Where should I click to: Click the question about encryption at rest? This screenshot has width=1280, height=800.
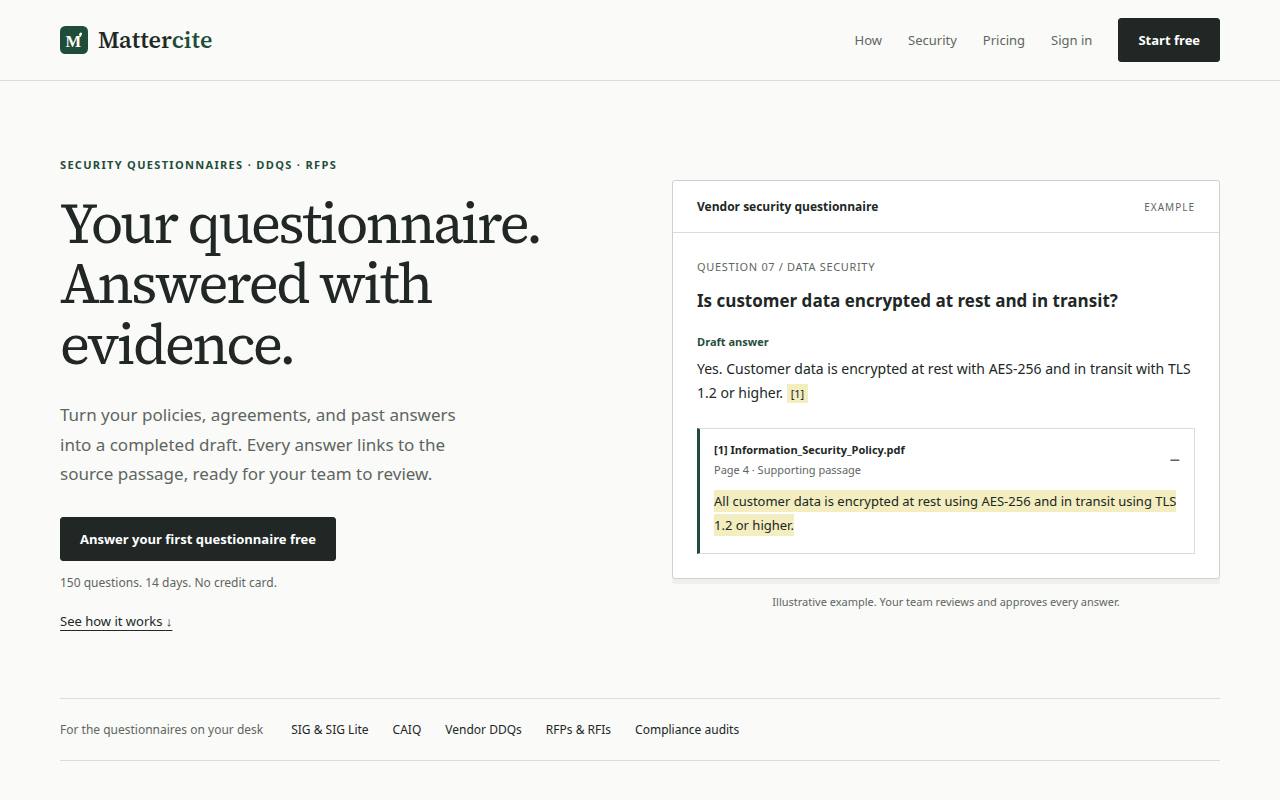click(x=907, y=301)
